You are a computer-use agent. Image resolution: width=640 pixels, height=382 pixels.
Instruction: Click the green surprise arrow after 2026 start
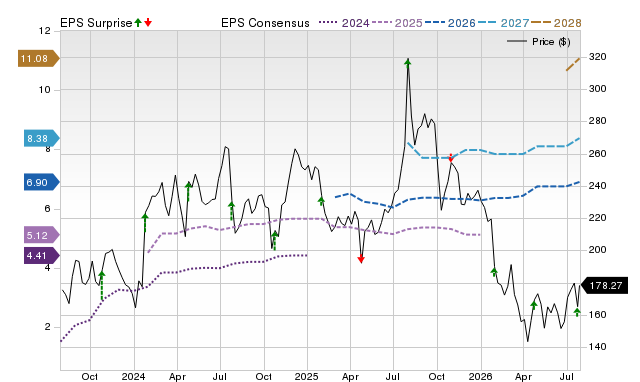click(494, 272)
